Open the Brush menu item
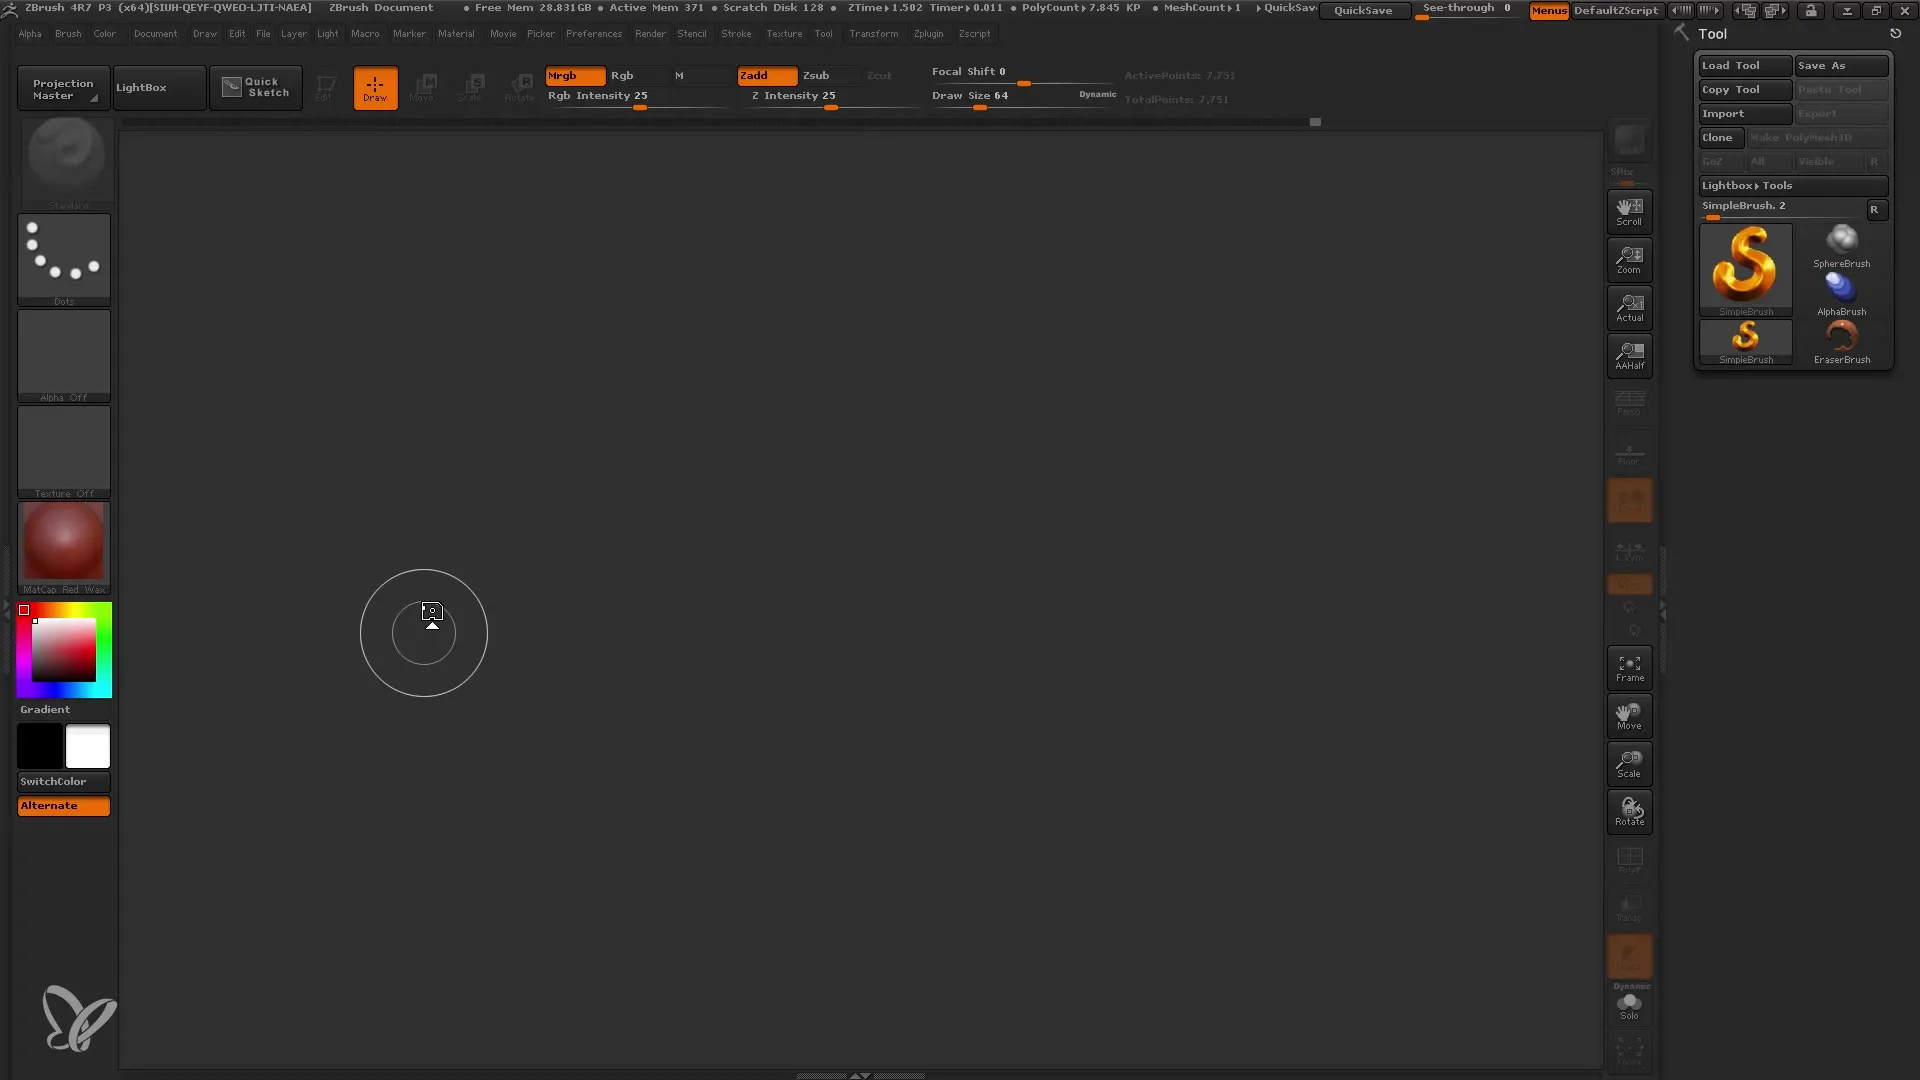Viewport: 1920px width, 1080px height. 67,33
